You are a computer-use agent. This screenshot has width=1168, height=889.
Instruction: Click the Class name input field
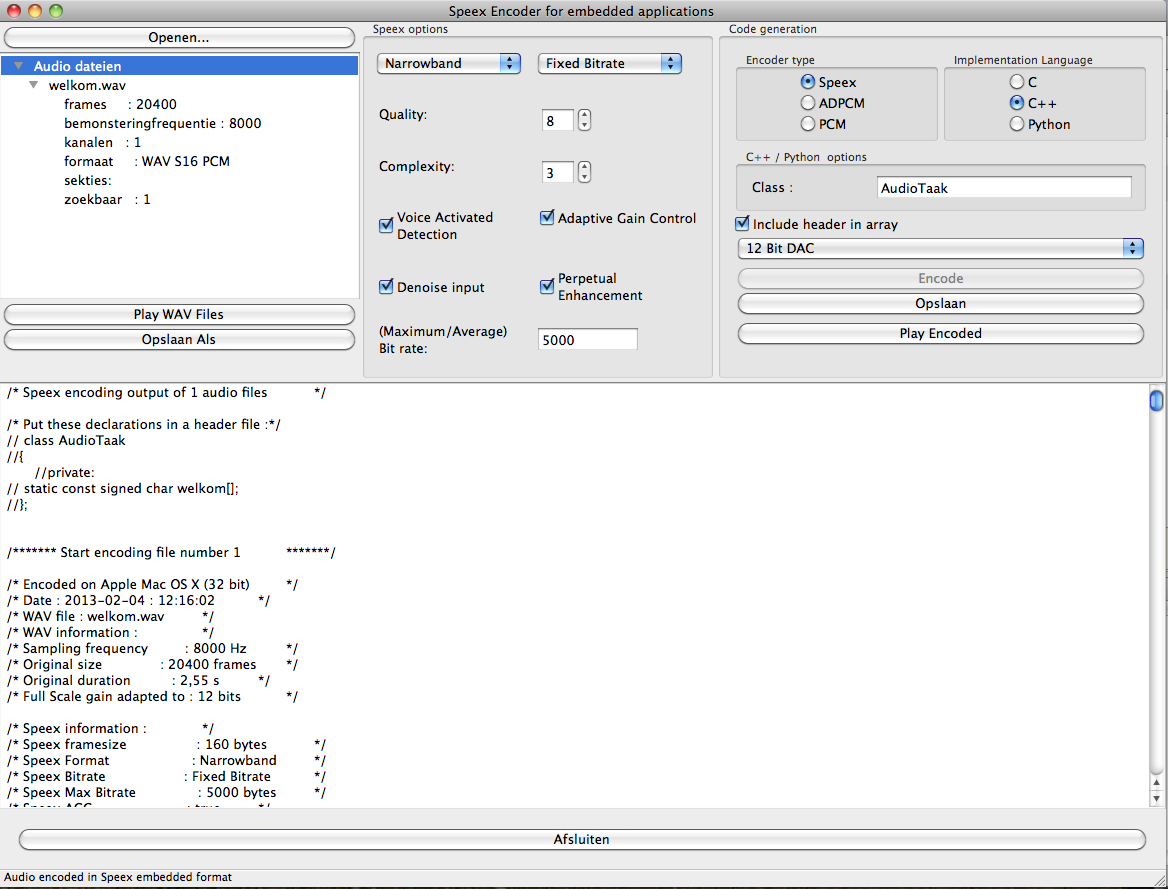(x=1004, y=188)
